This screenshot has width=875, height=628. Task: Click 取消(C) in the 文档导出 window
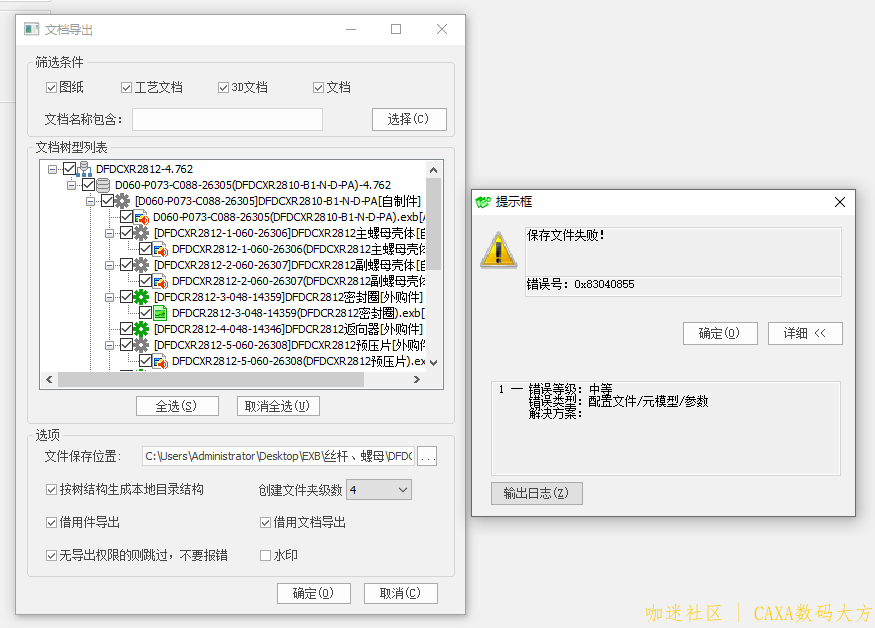click(400, 593)
